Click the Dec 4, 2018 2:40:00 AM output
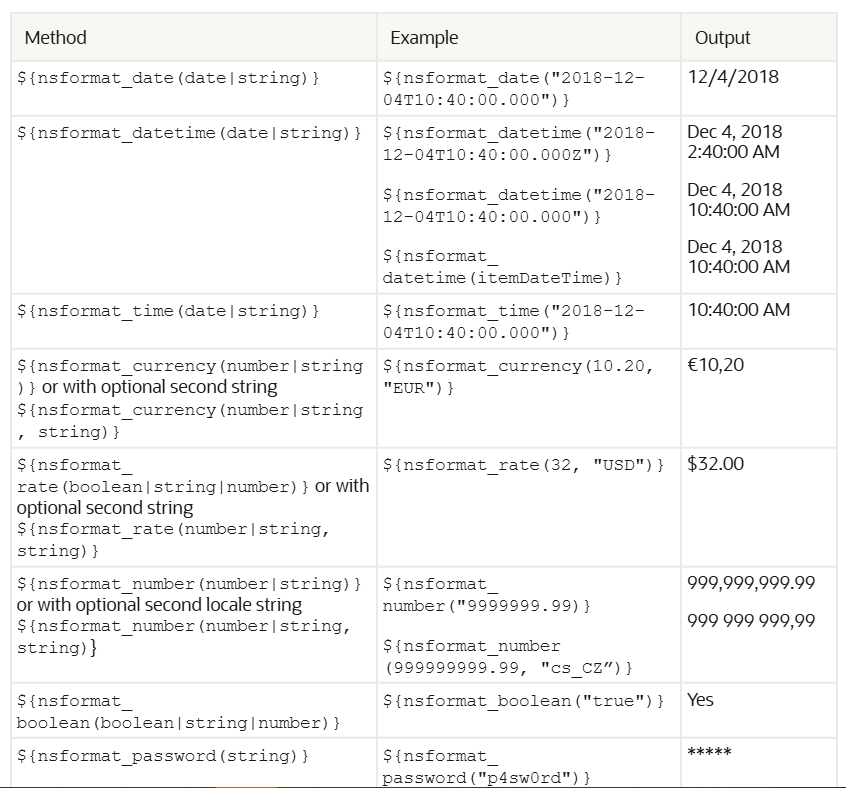846x788 pixels. click(735, 142)
